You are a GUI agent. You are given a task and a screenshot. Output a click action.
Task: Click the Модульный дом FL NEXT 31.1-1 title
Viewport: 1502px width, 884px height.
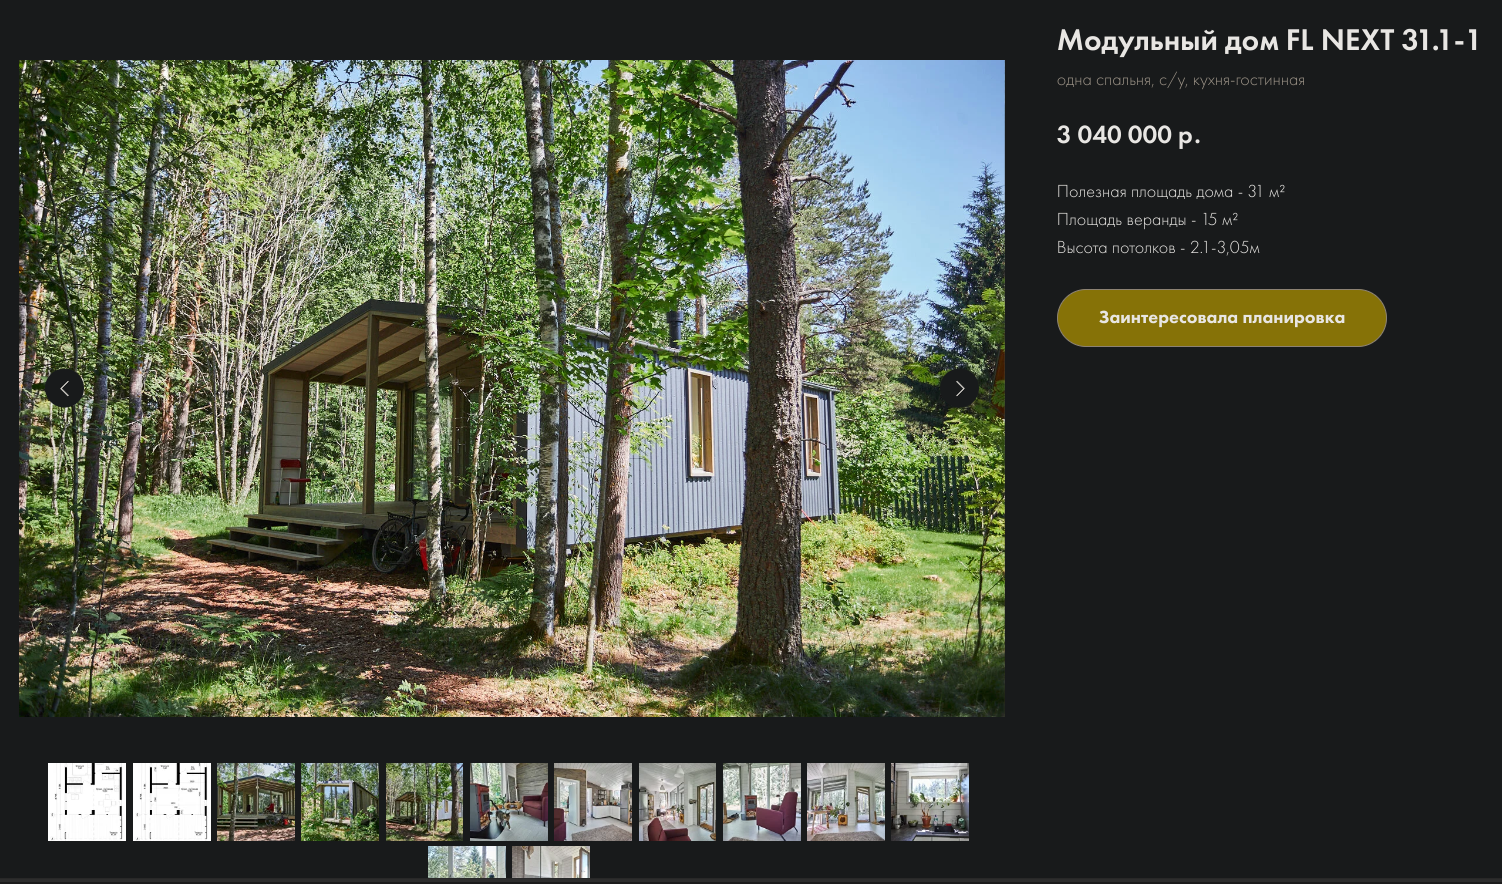point(1268,40)
